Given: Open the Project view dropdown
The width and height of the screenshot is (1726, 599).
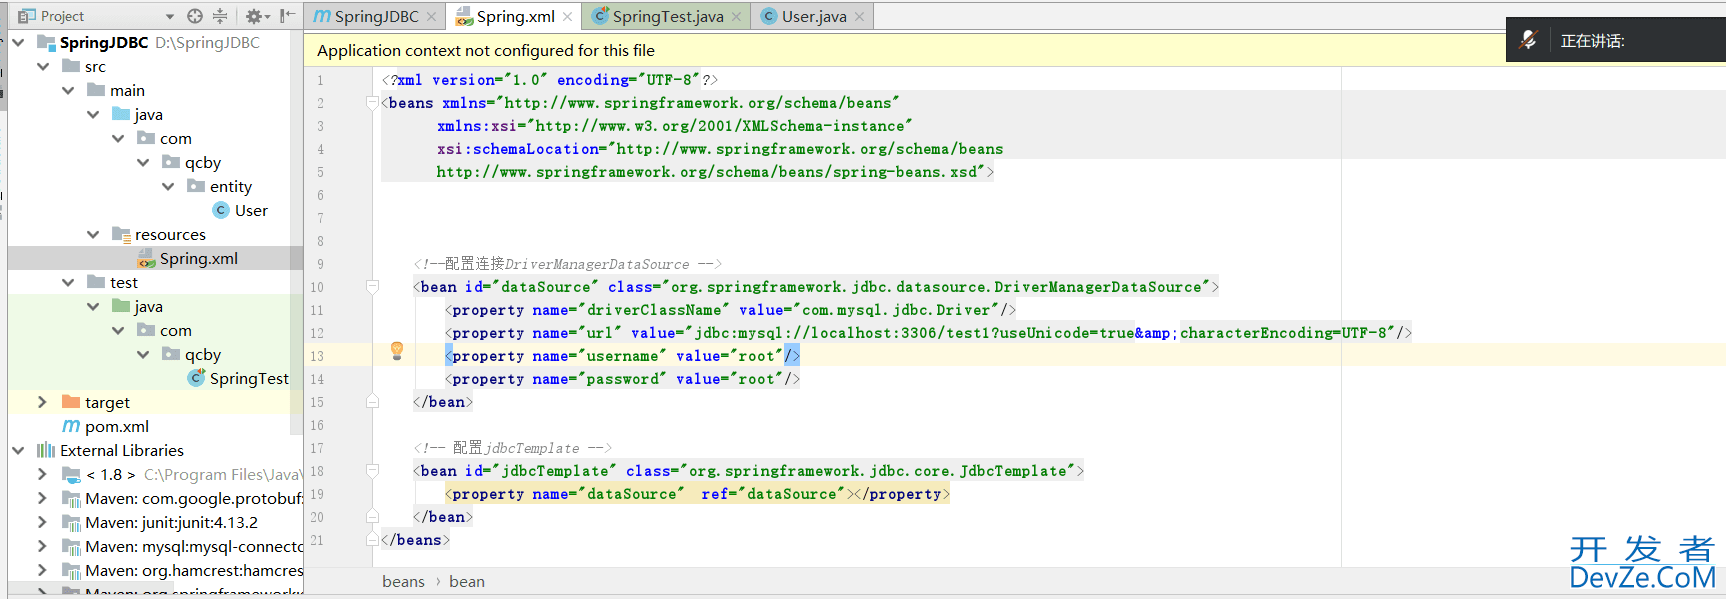Looking at the screenshot, I should tap(169, 16).
